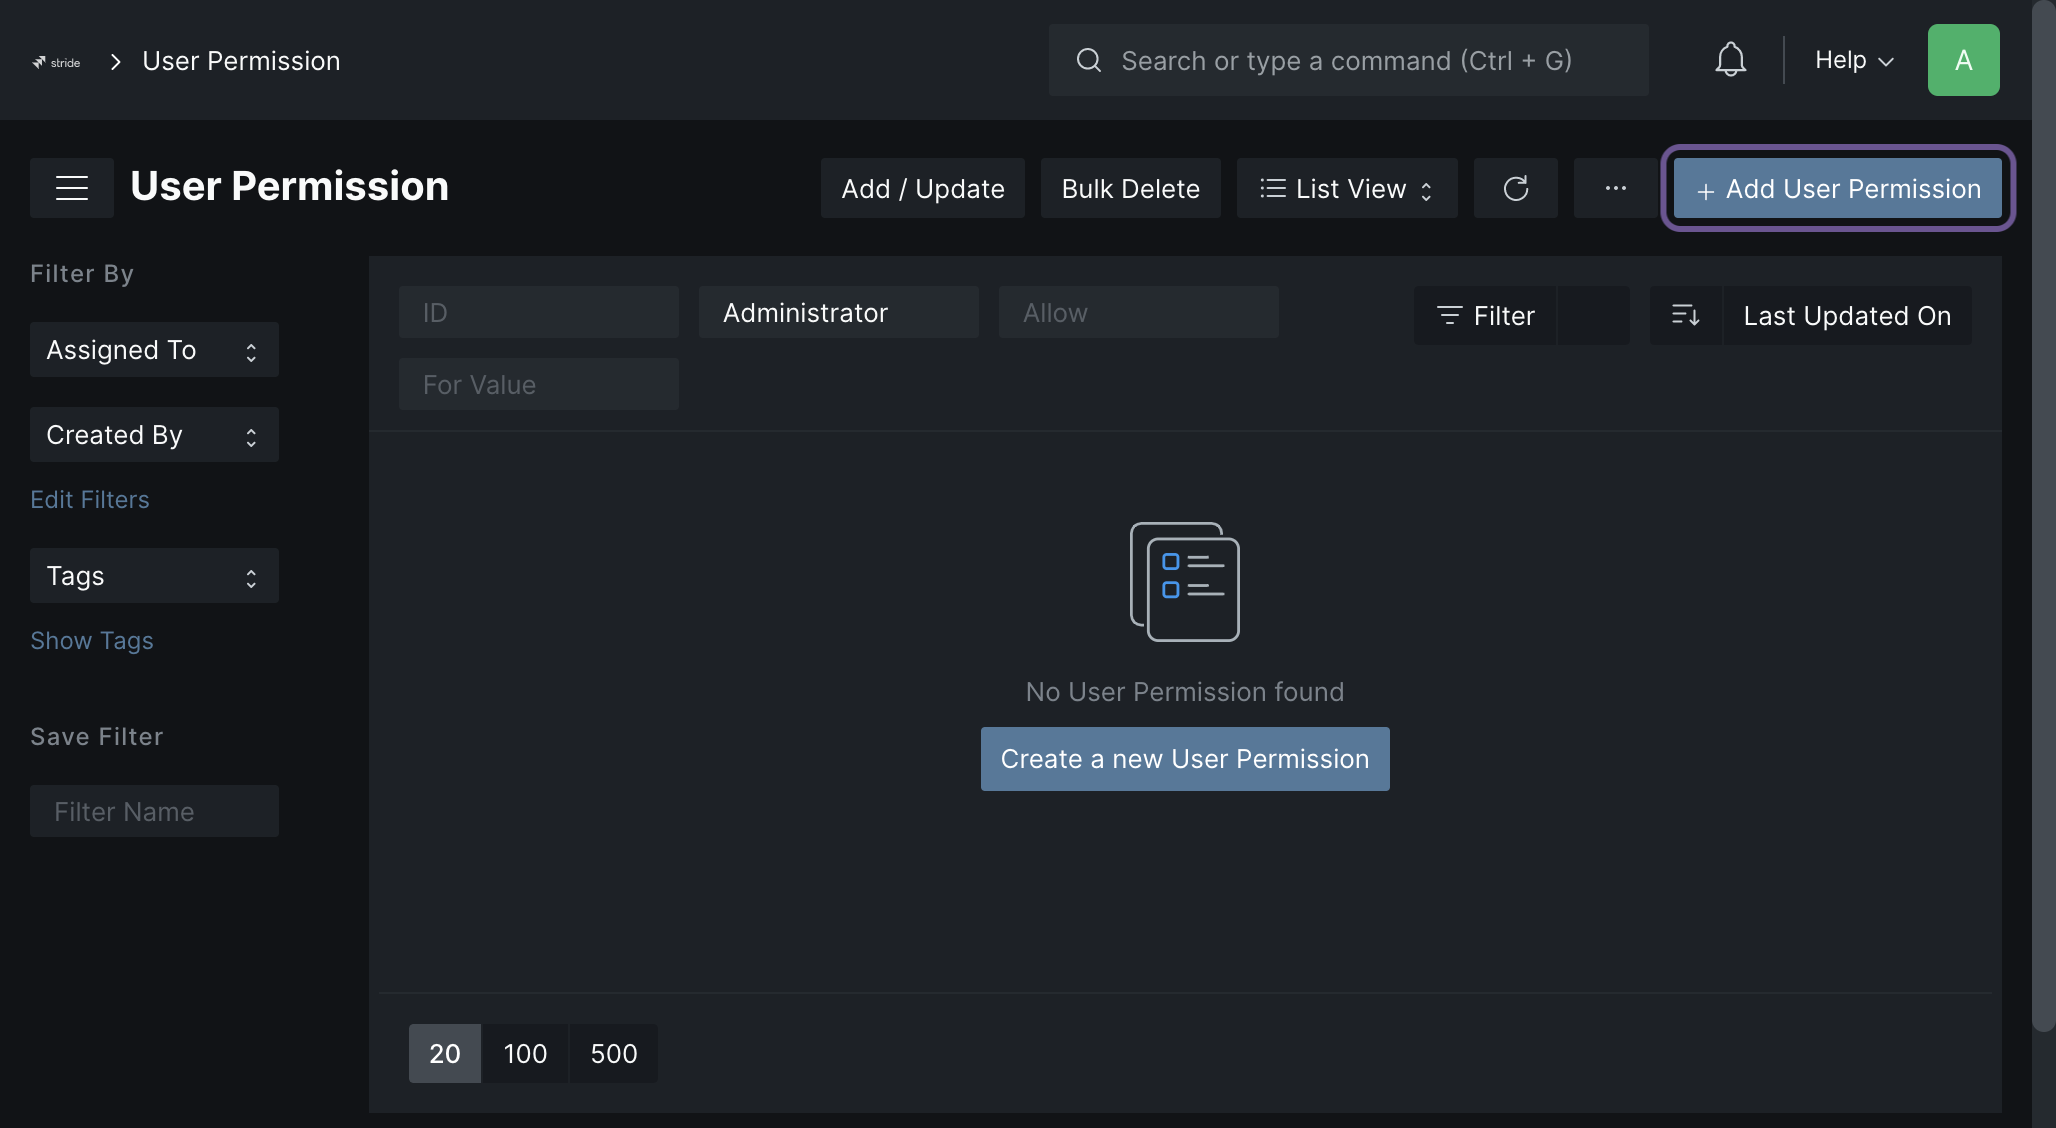The height and width of the screenshot is (1128, 2056).
Task: Toggle sort order direction icon
Action: click(1686, 316)
